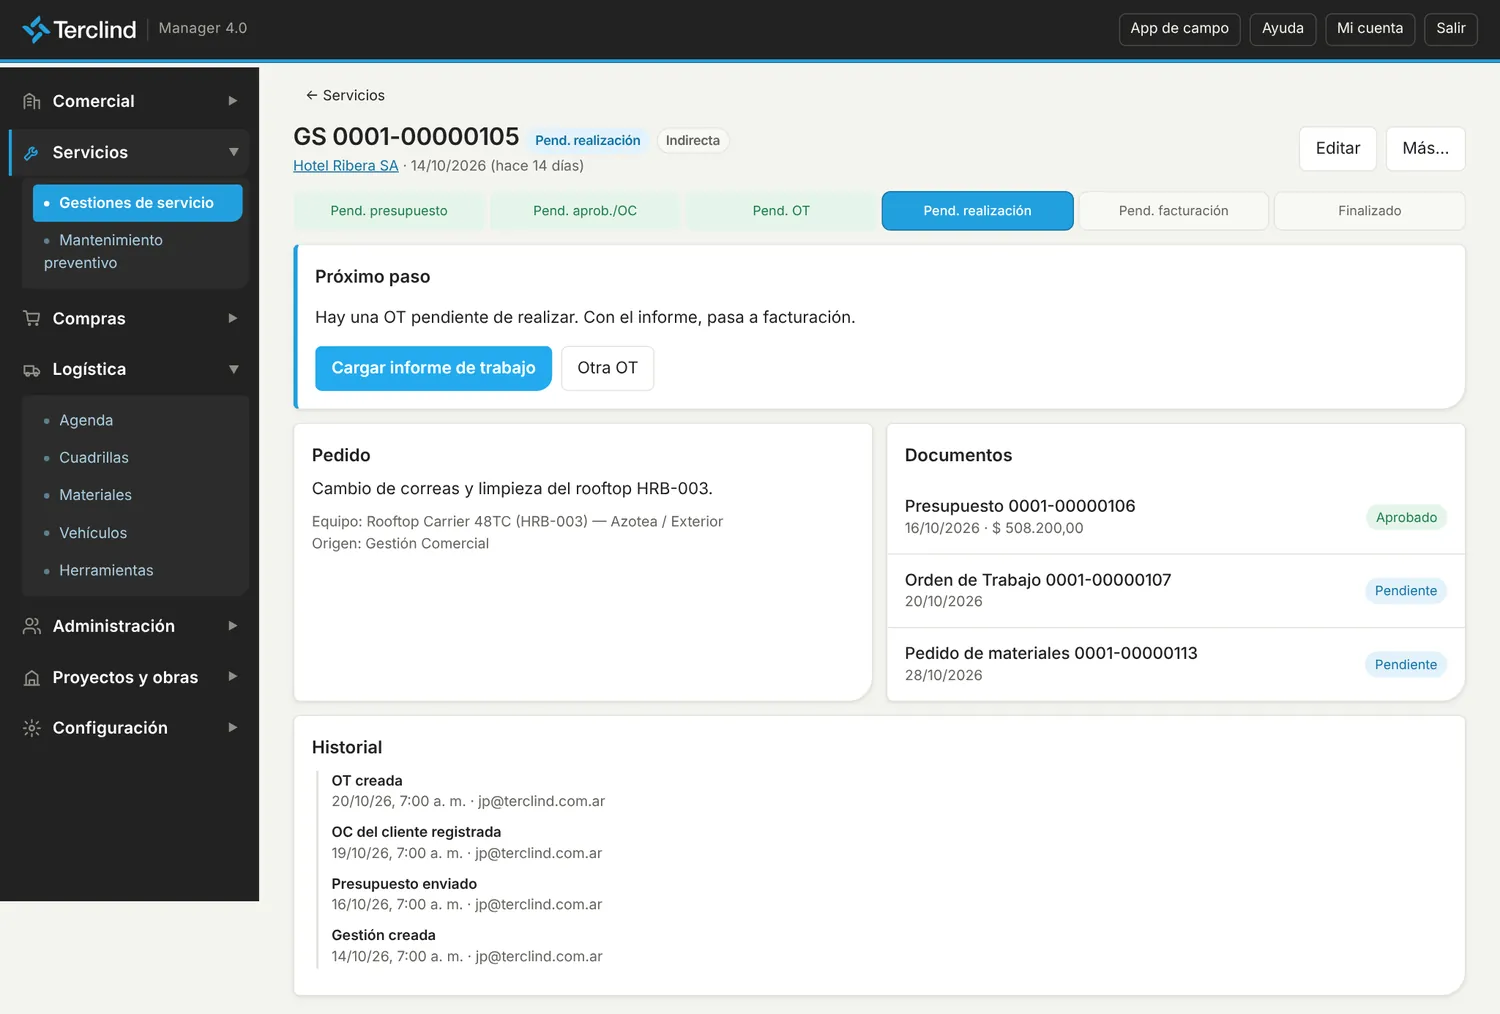1500x1014 pixels.
Task: Select the Pend. aprob./OC stage
Action: point(585,211)
